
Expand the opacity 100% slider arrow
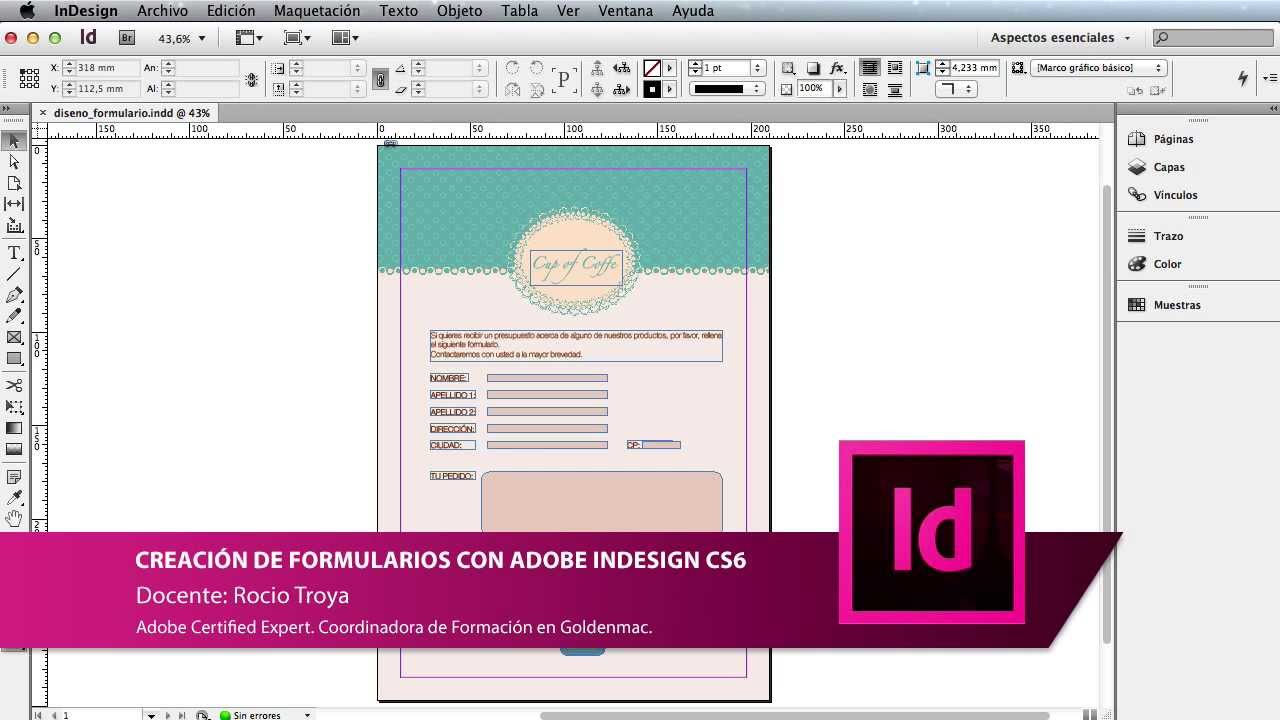coord(840,89)
